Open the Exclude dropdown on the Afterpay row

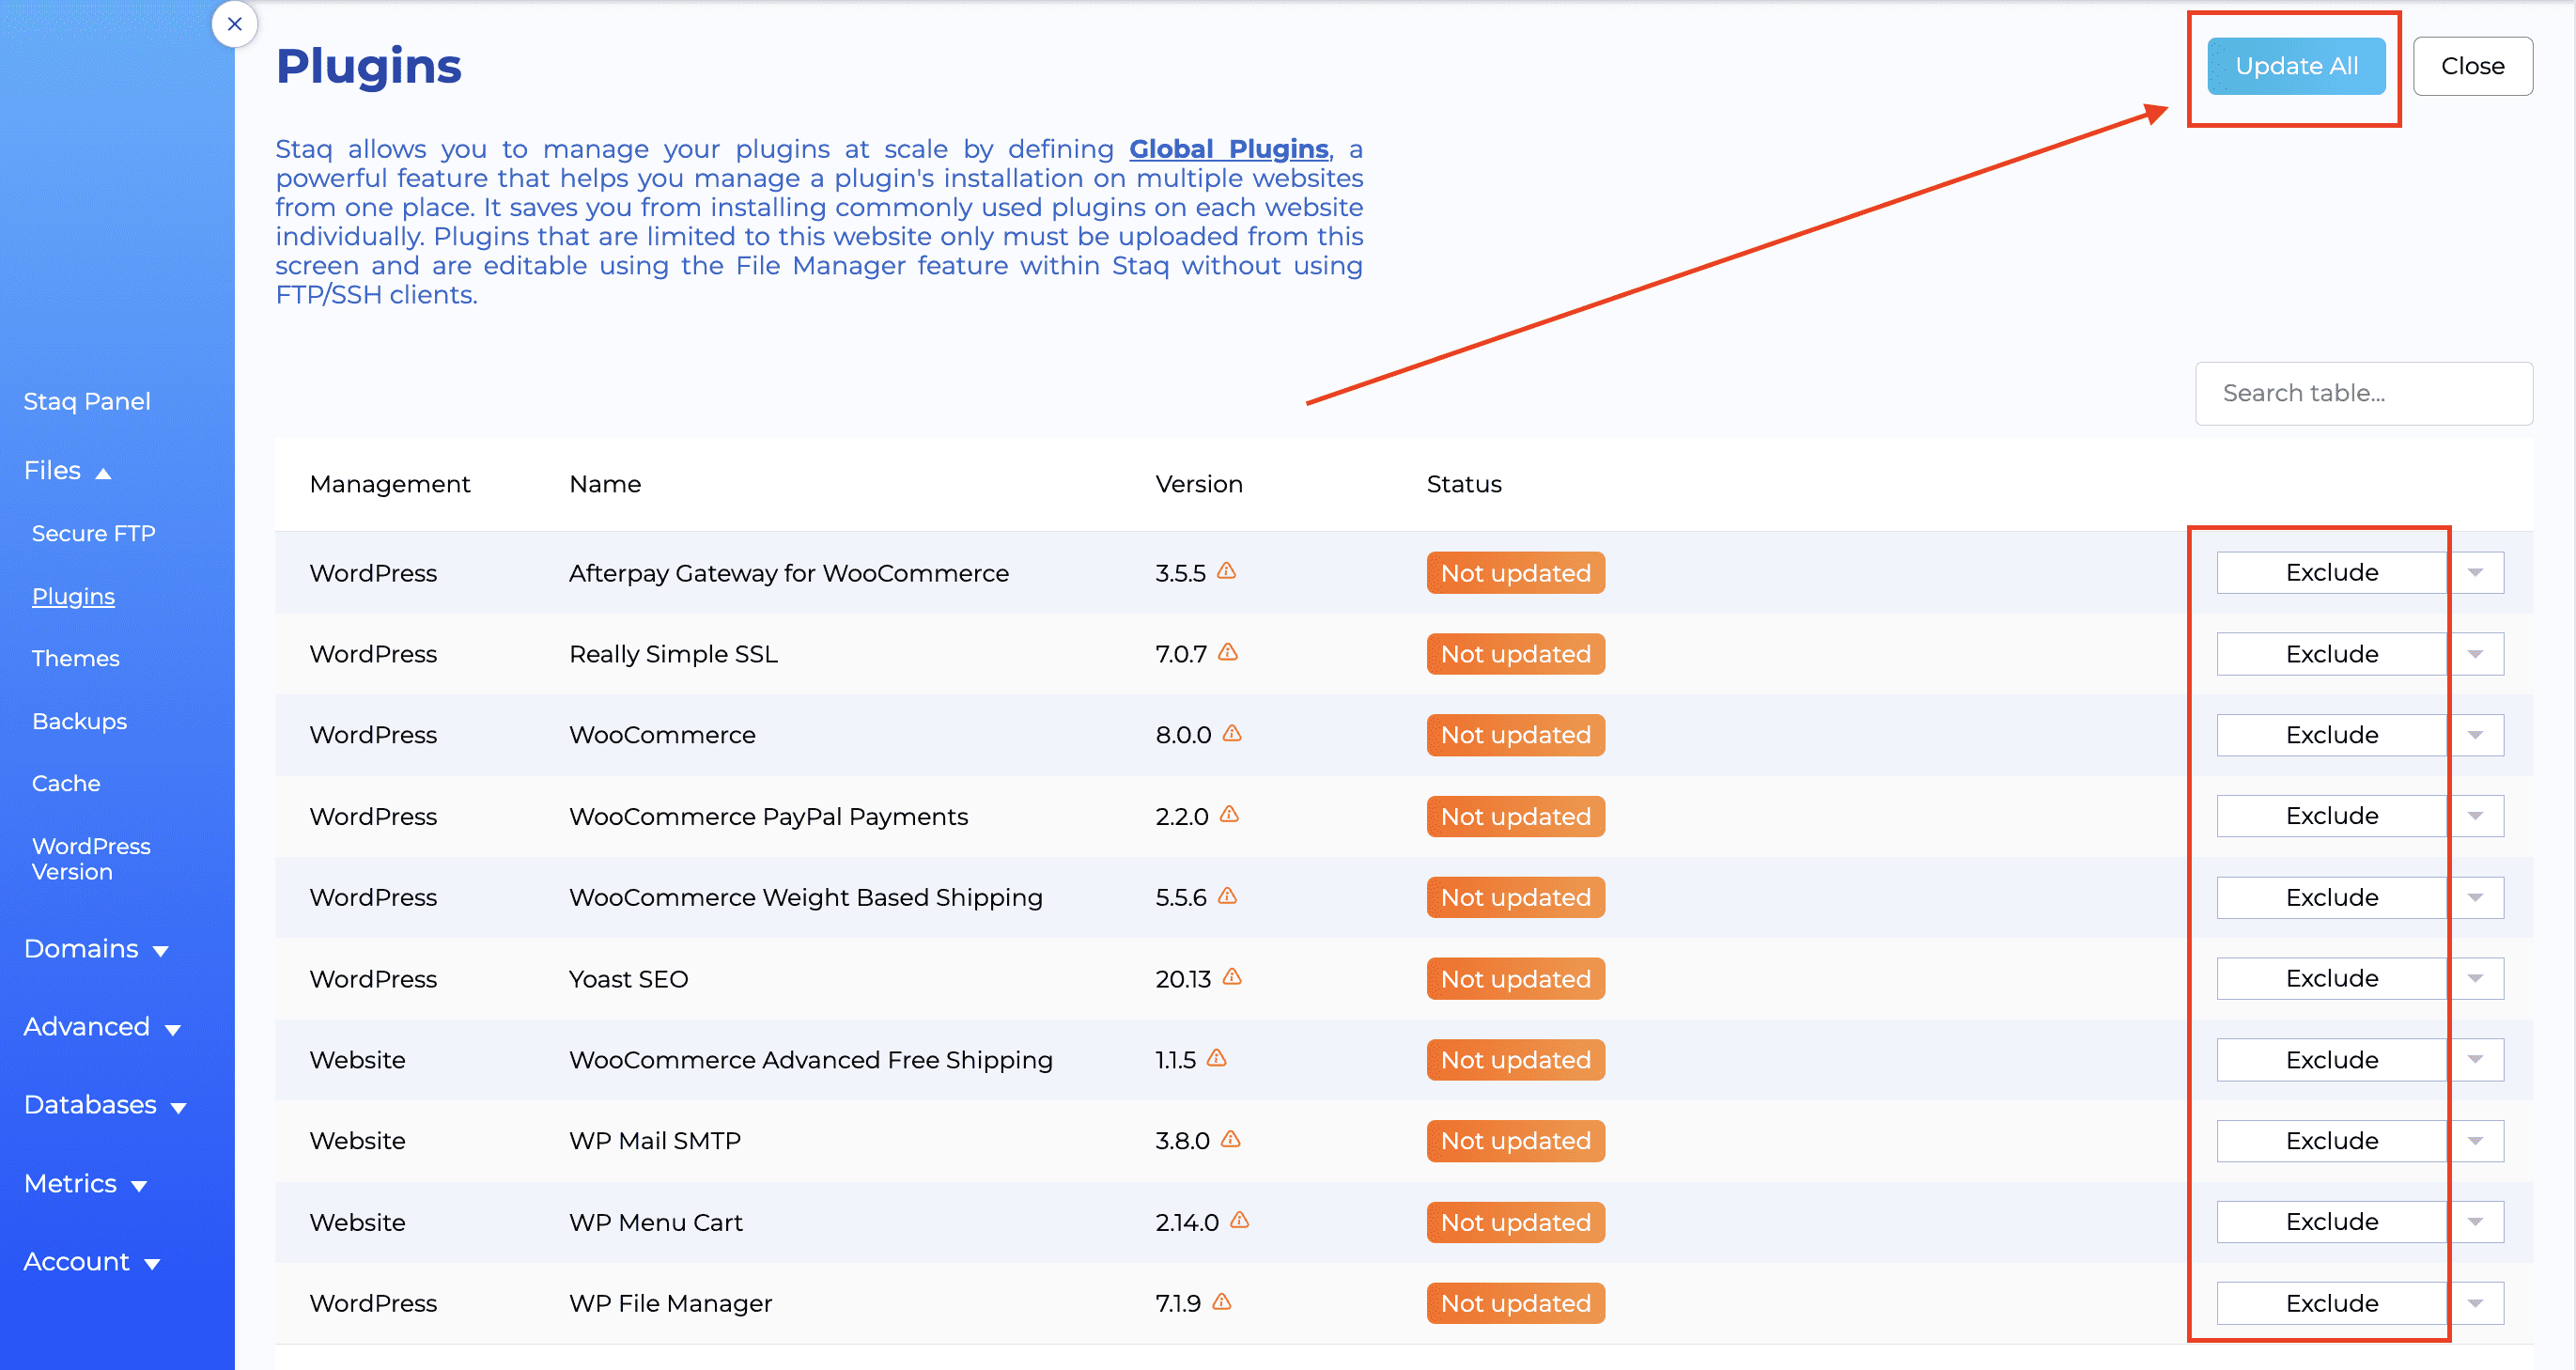(x=2475, y=572)
